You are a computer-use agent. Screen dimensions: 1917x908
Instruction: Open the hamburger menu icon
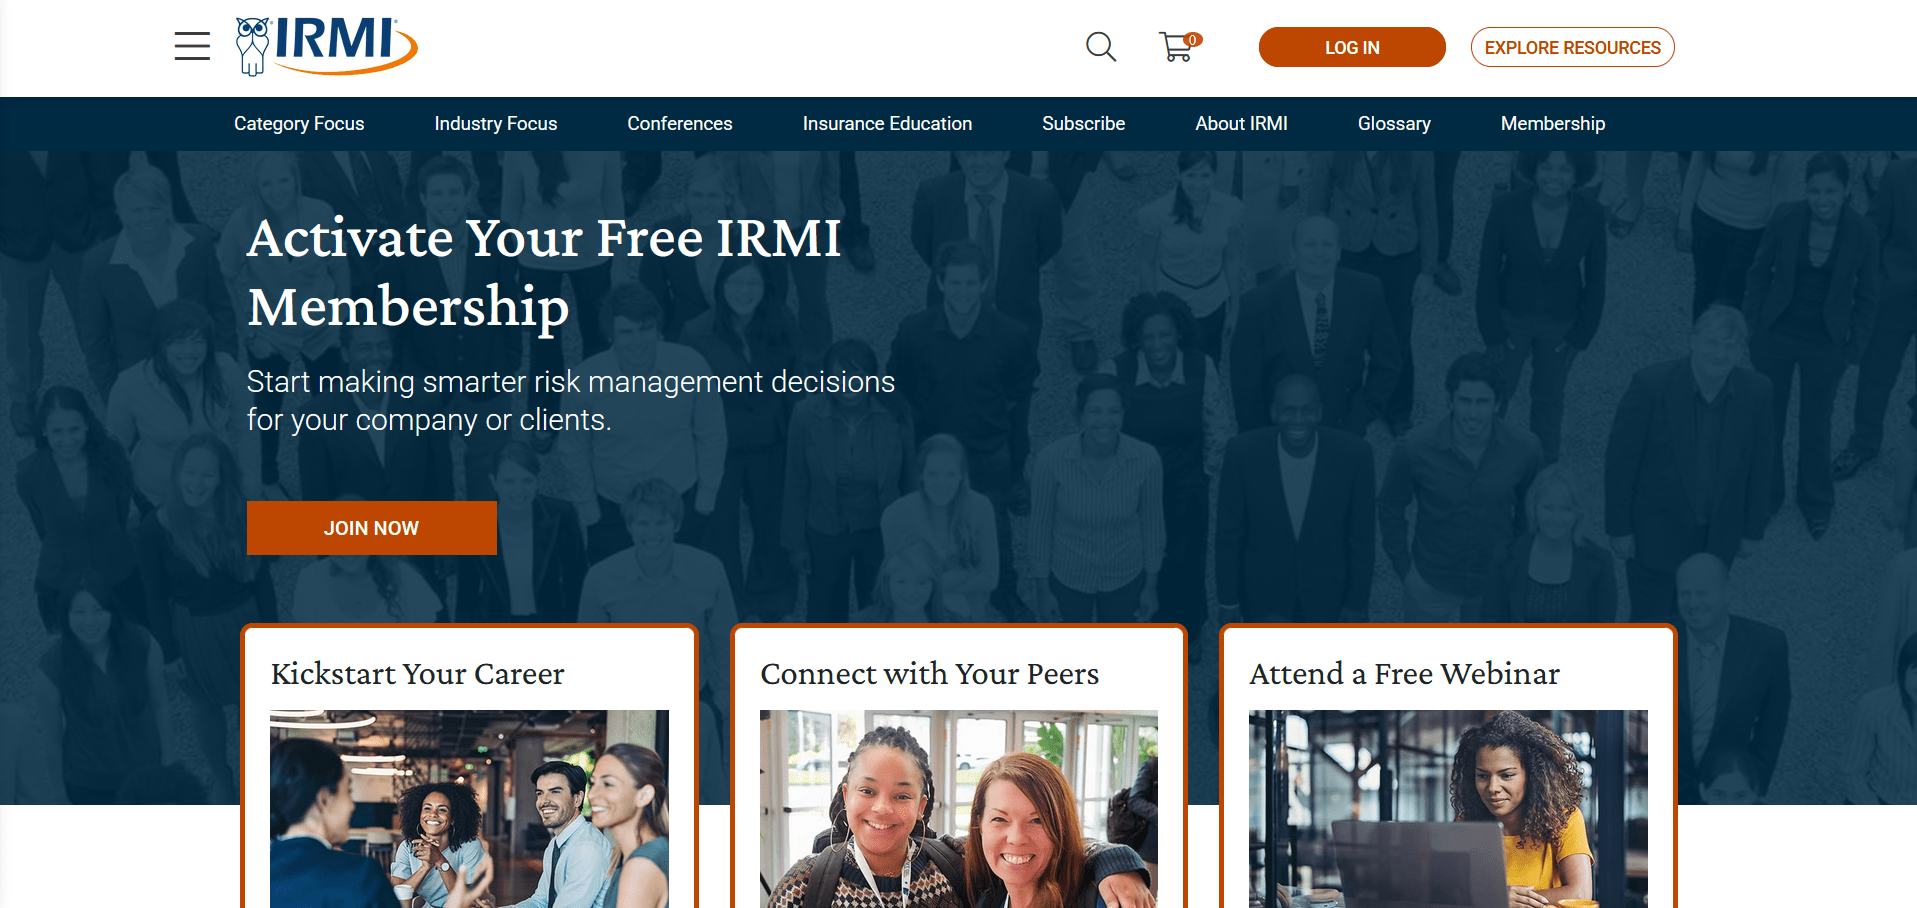pos(192,47)
